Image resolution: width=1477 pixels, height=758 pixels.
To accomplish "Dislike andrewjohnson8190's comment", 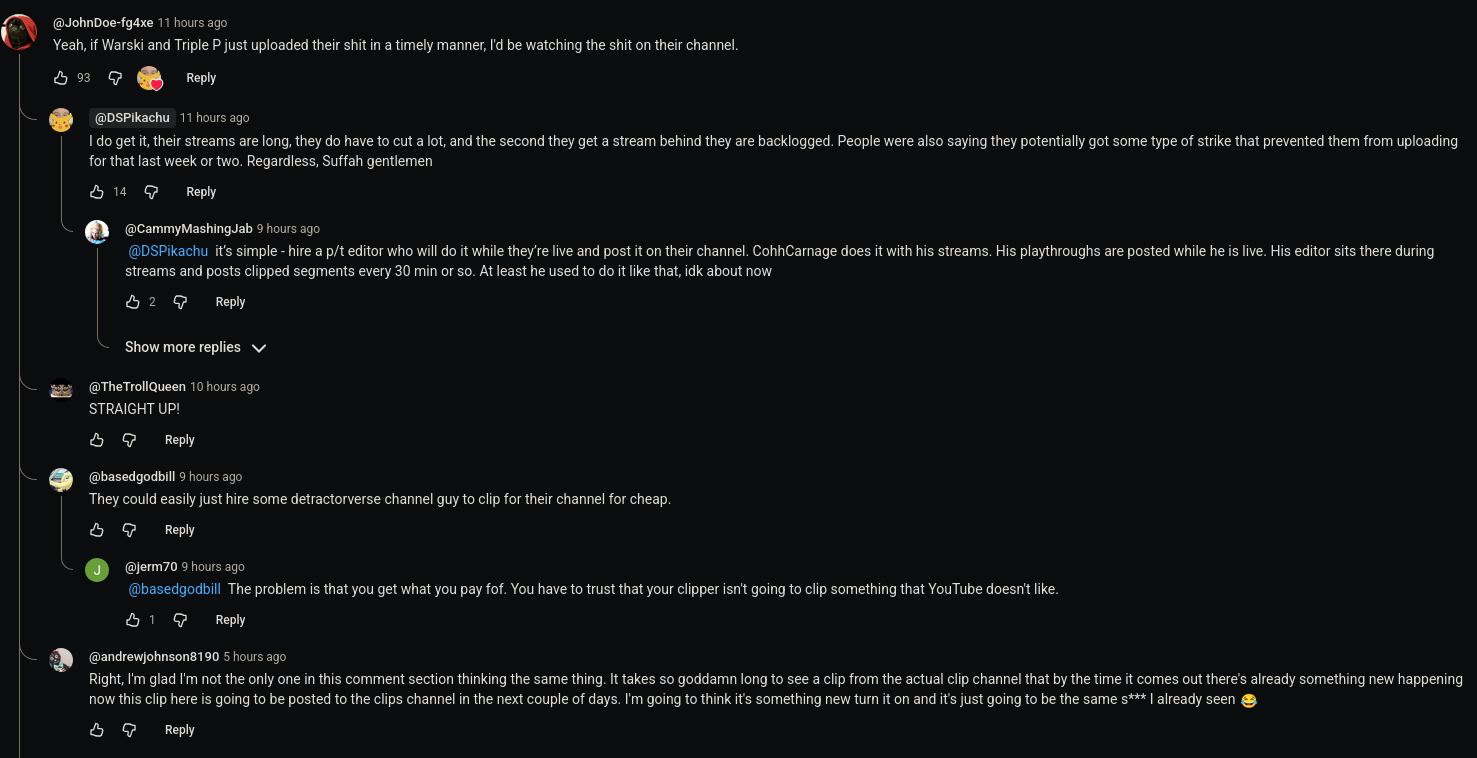I will click(129, 730).
